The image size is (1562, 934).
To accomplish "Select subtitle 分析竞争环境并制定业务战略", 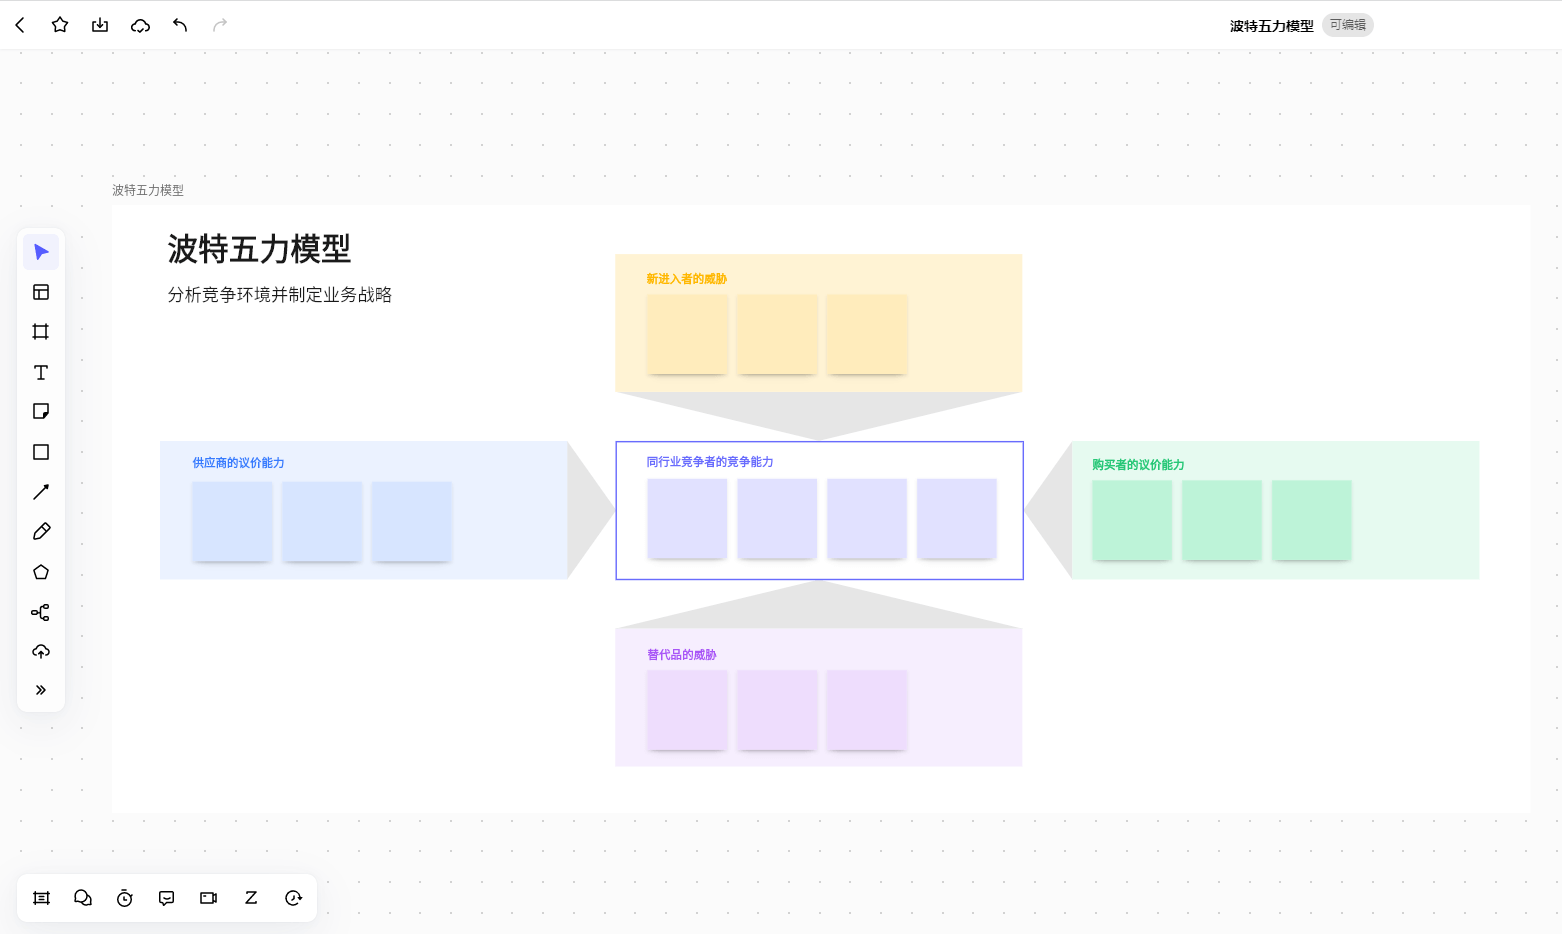I will [x=280, y=295].
